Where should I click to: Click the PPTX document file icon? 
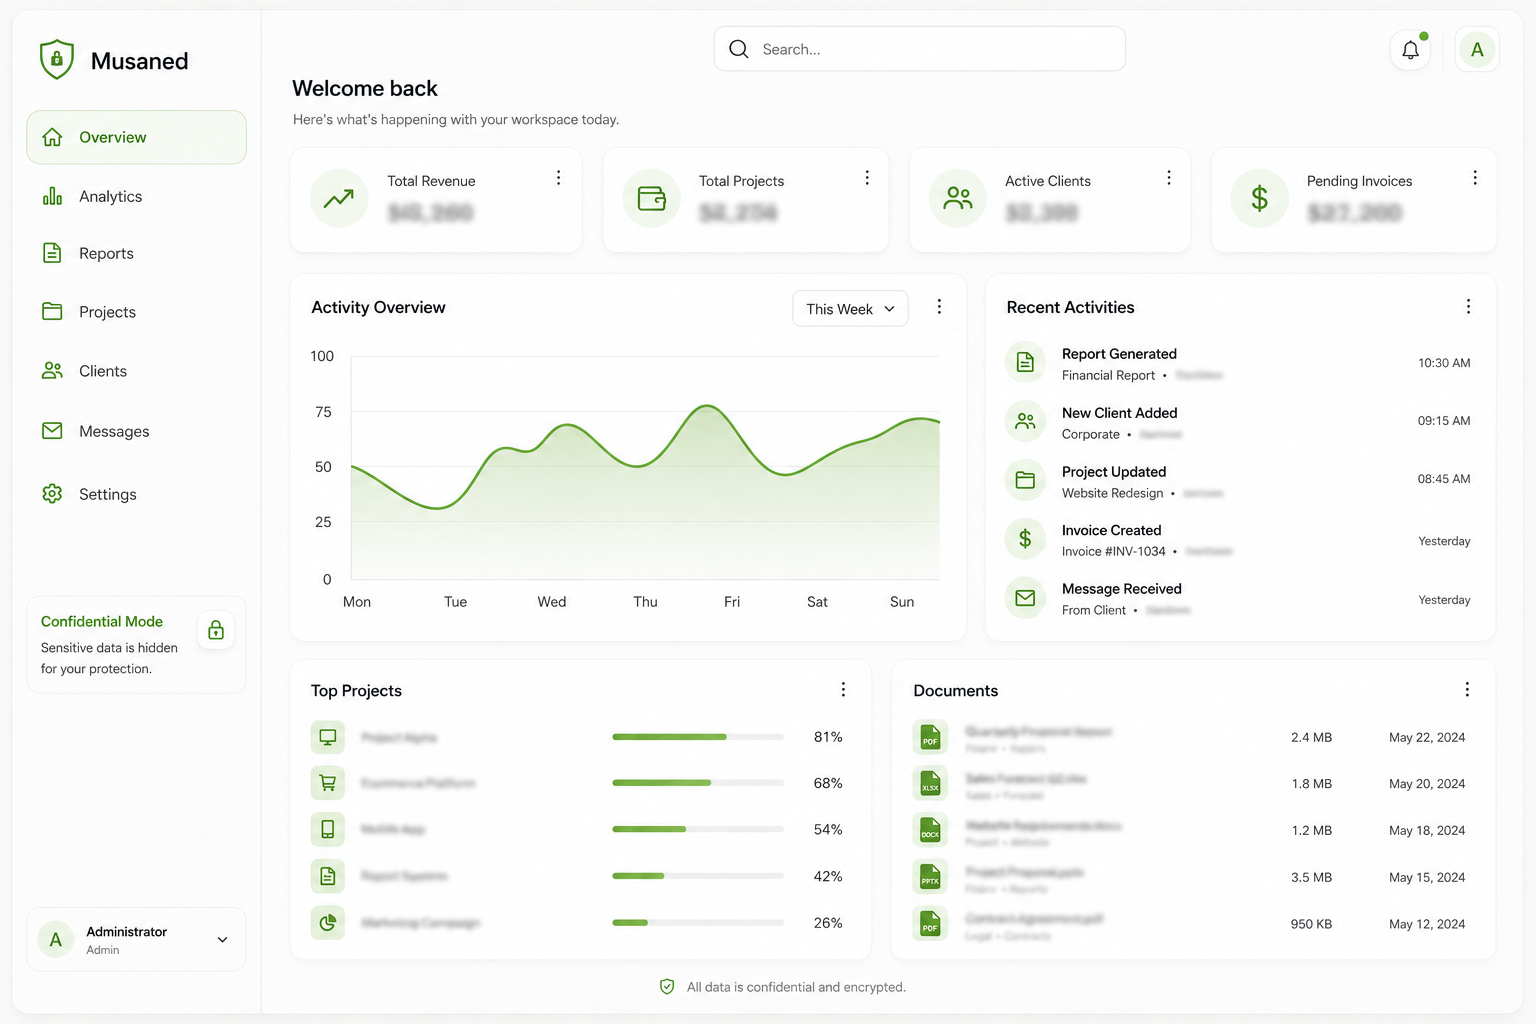[930, 877]
